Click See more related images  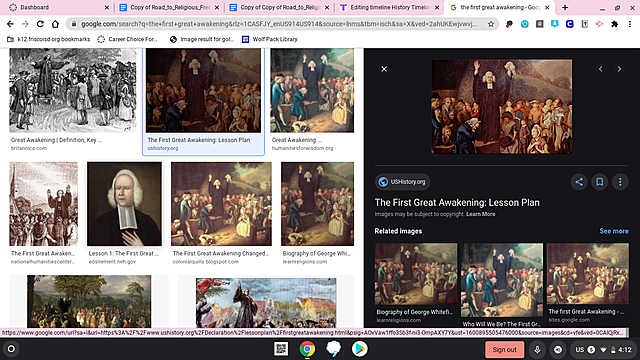pyautogui.click(x=614, y=231)
